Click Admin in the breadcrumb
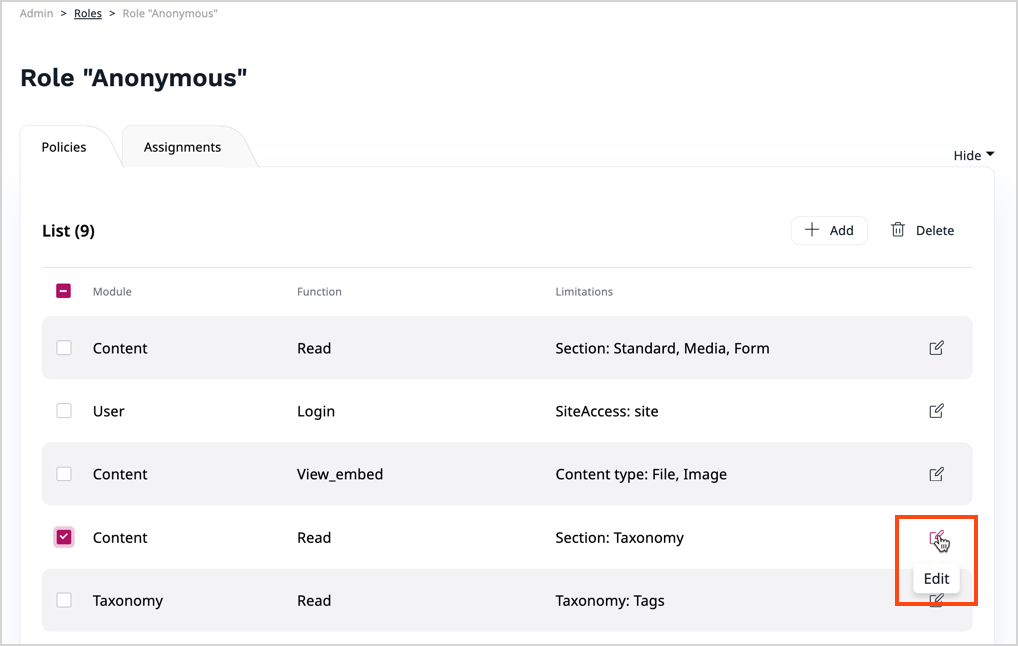 click(36, 14)
